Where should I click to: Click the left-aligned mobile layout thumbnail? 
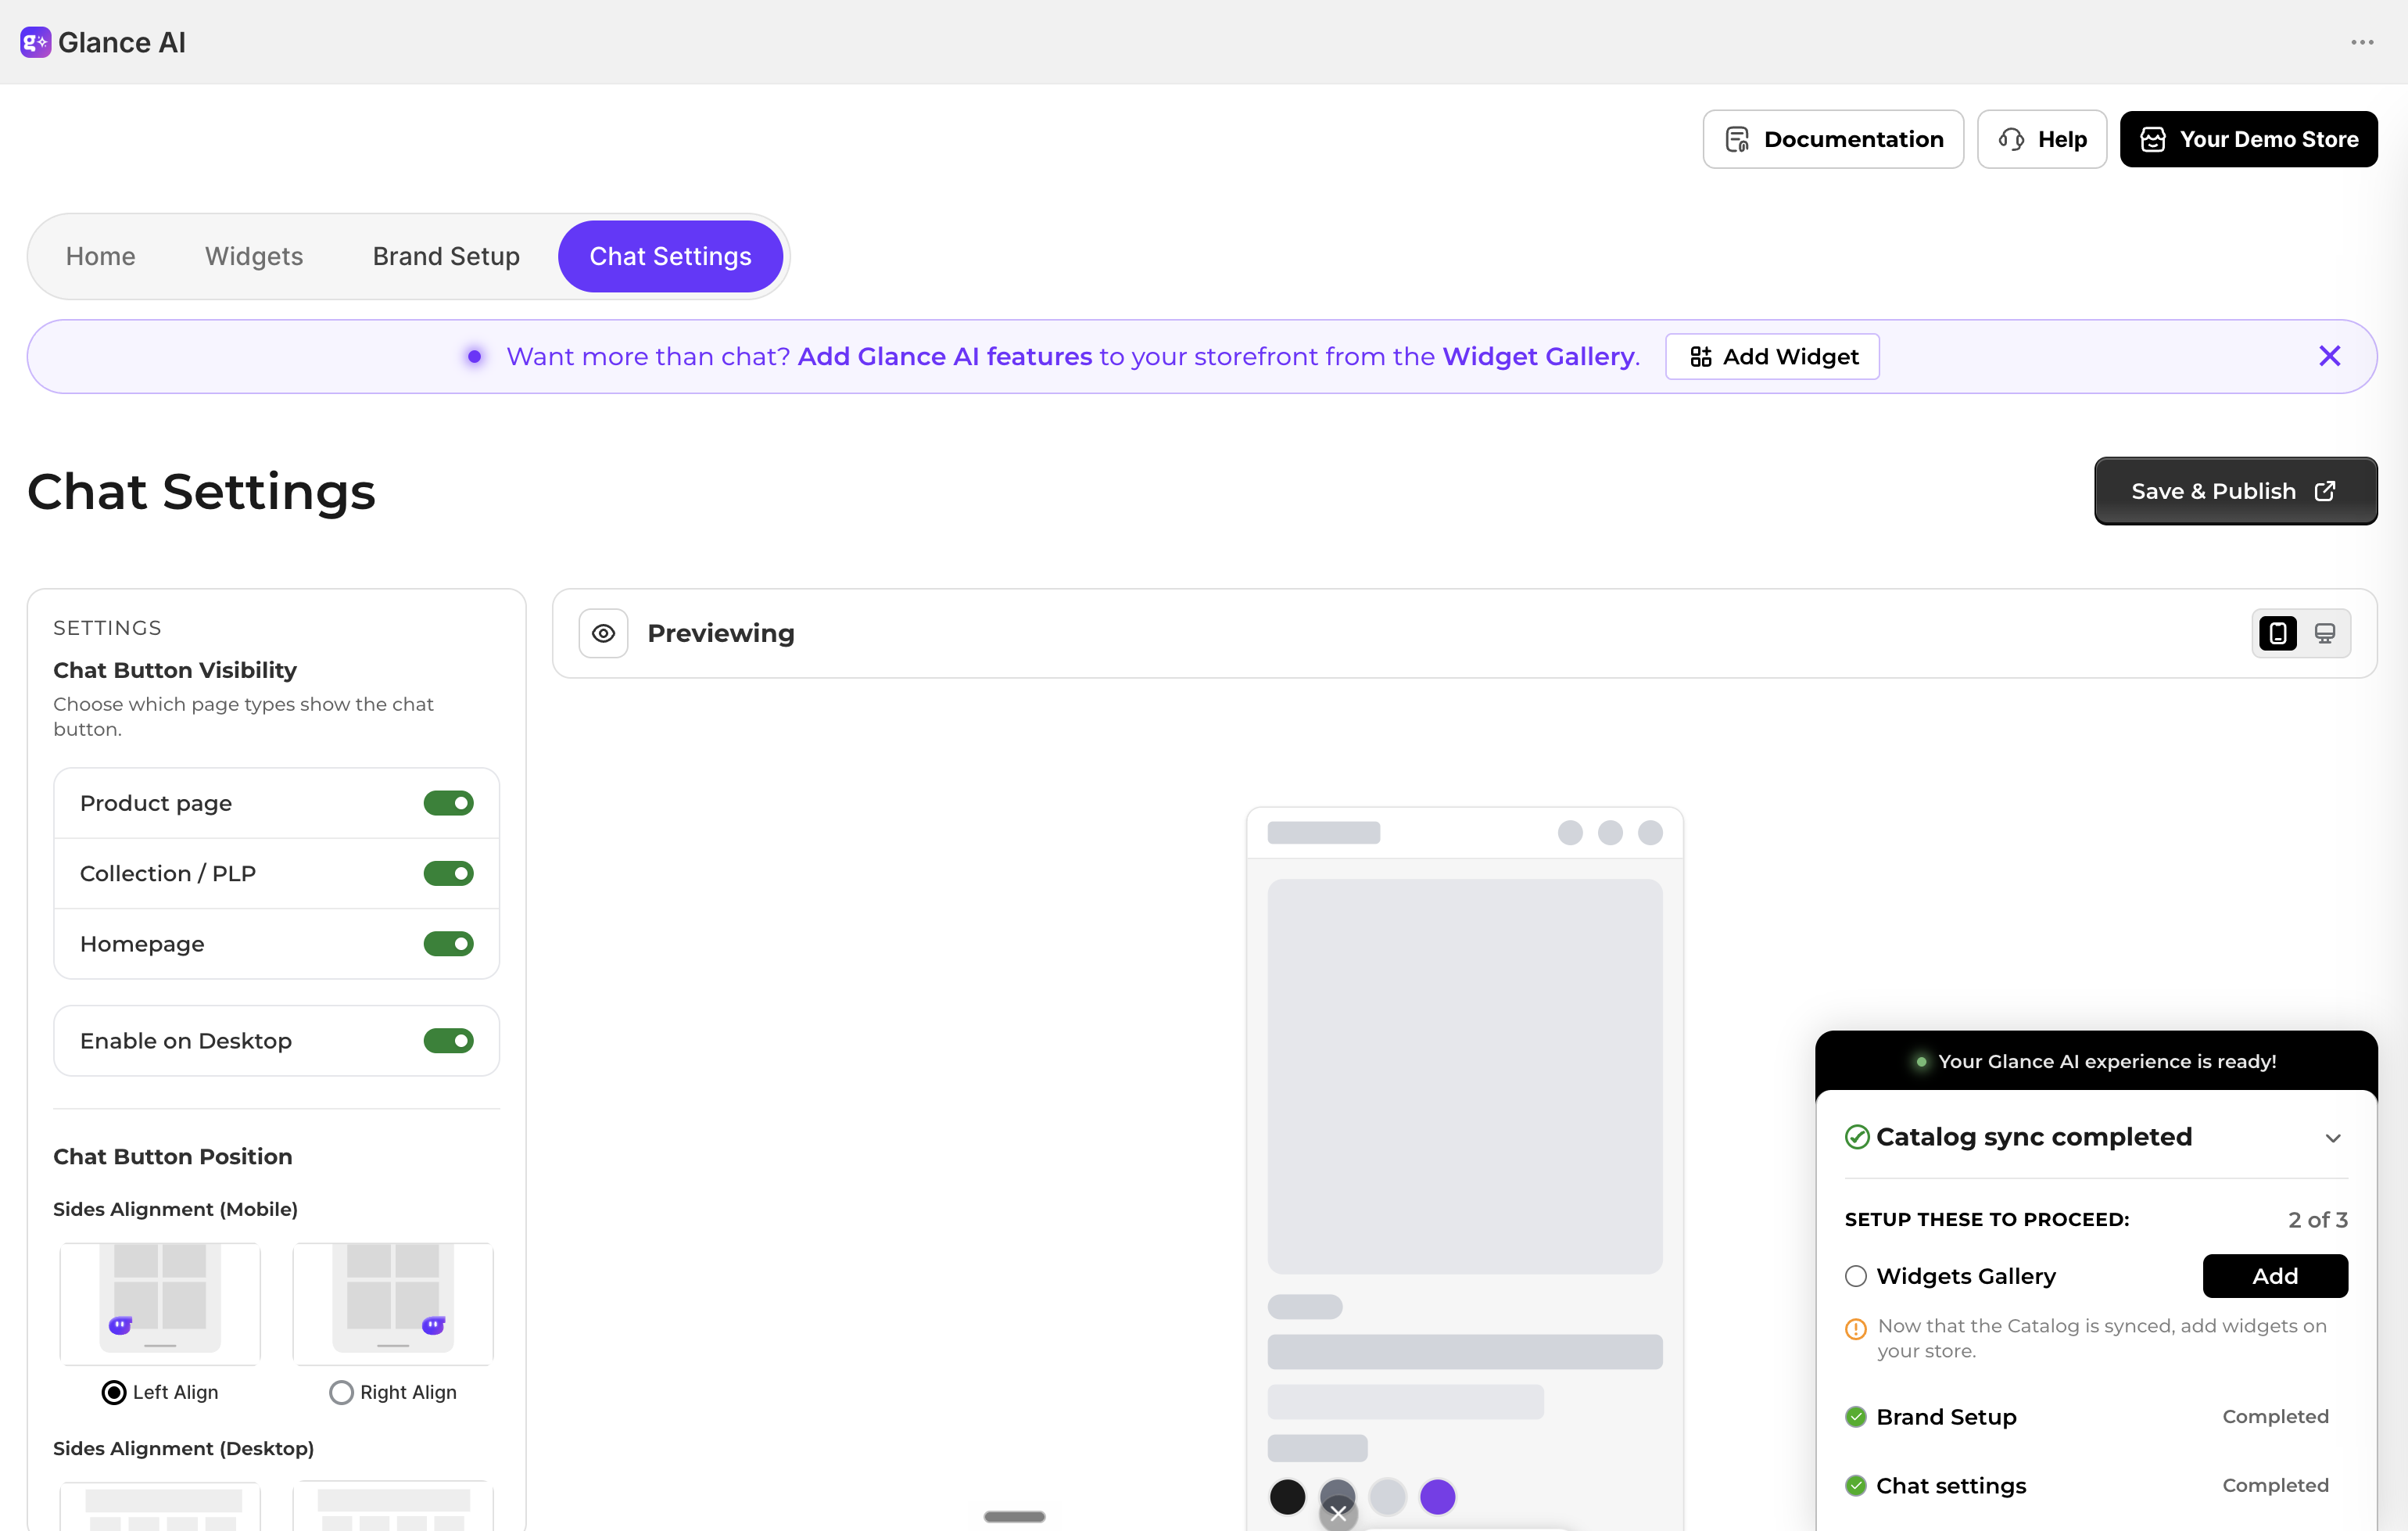pyautogui.click(x=160, y=1303)
